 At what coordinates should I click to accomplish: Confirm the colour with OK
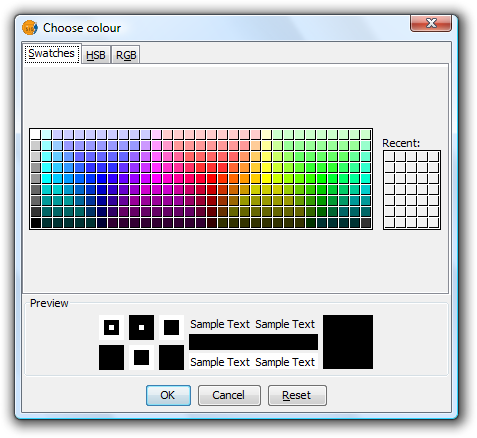(168, 395)
